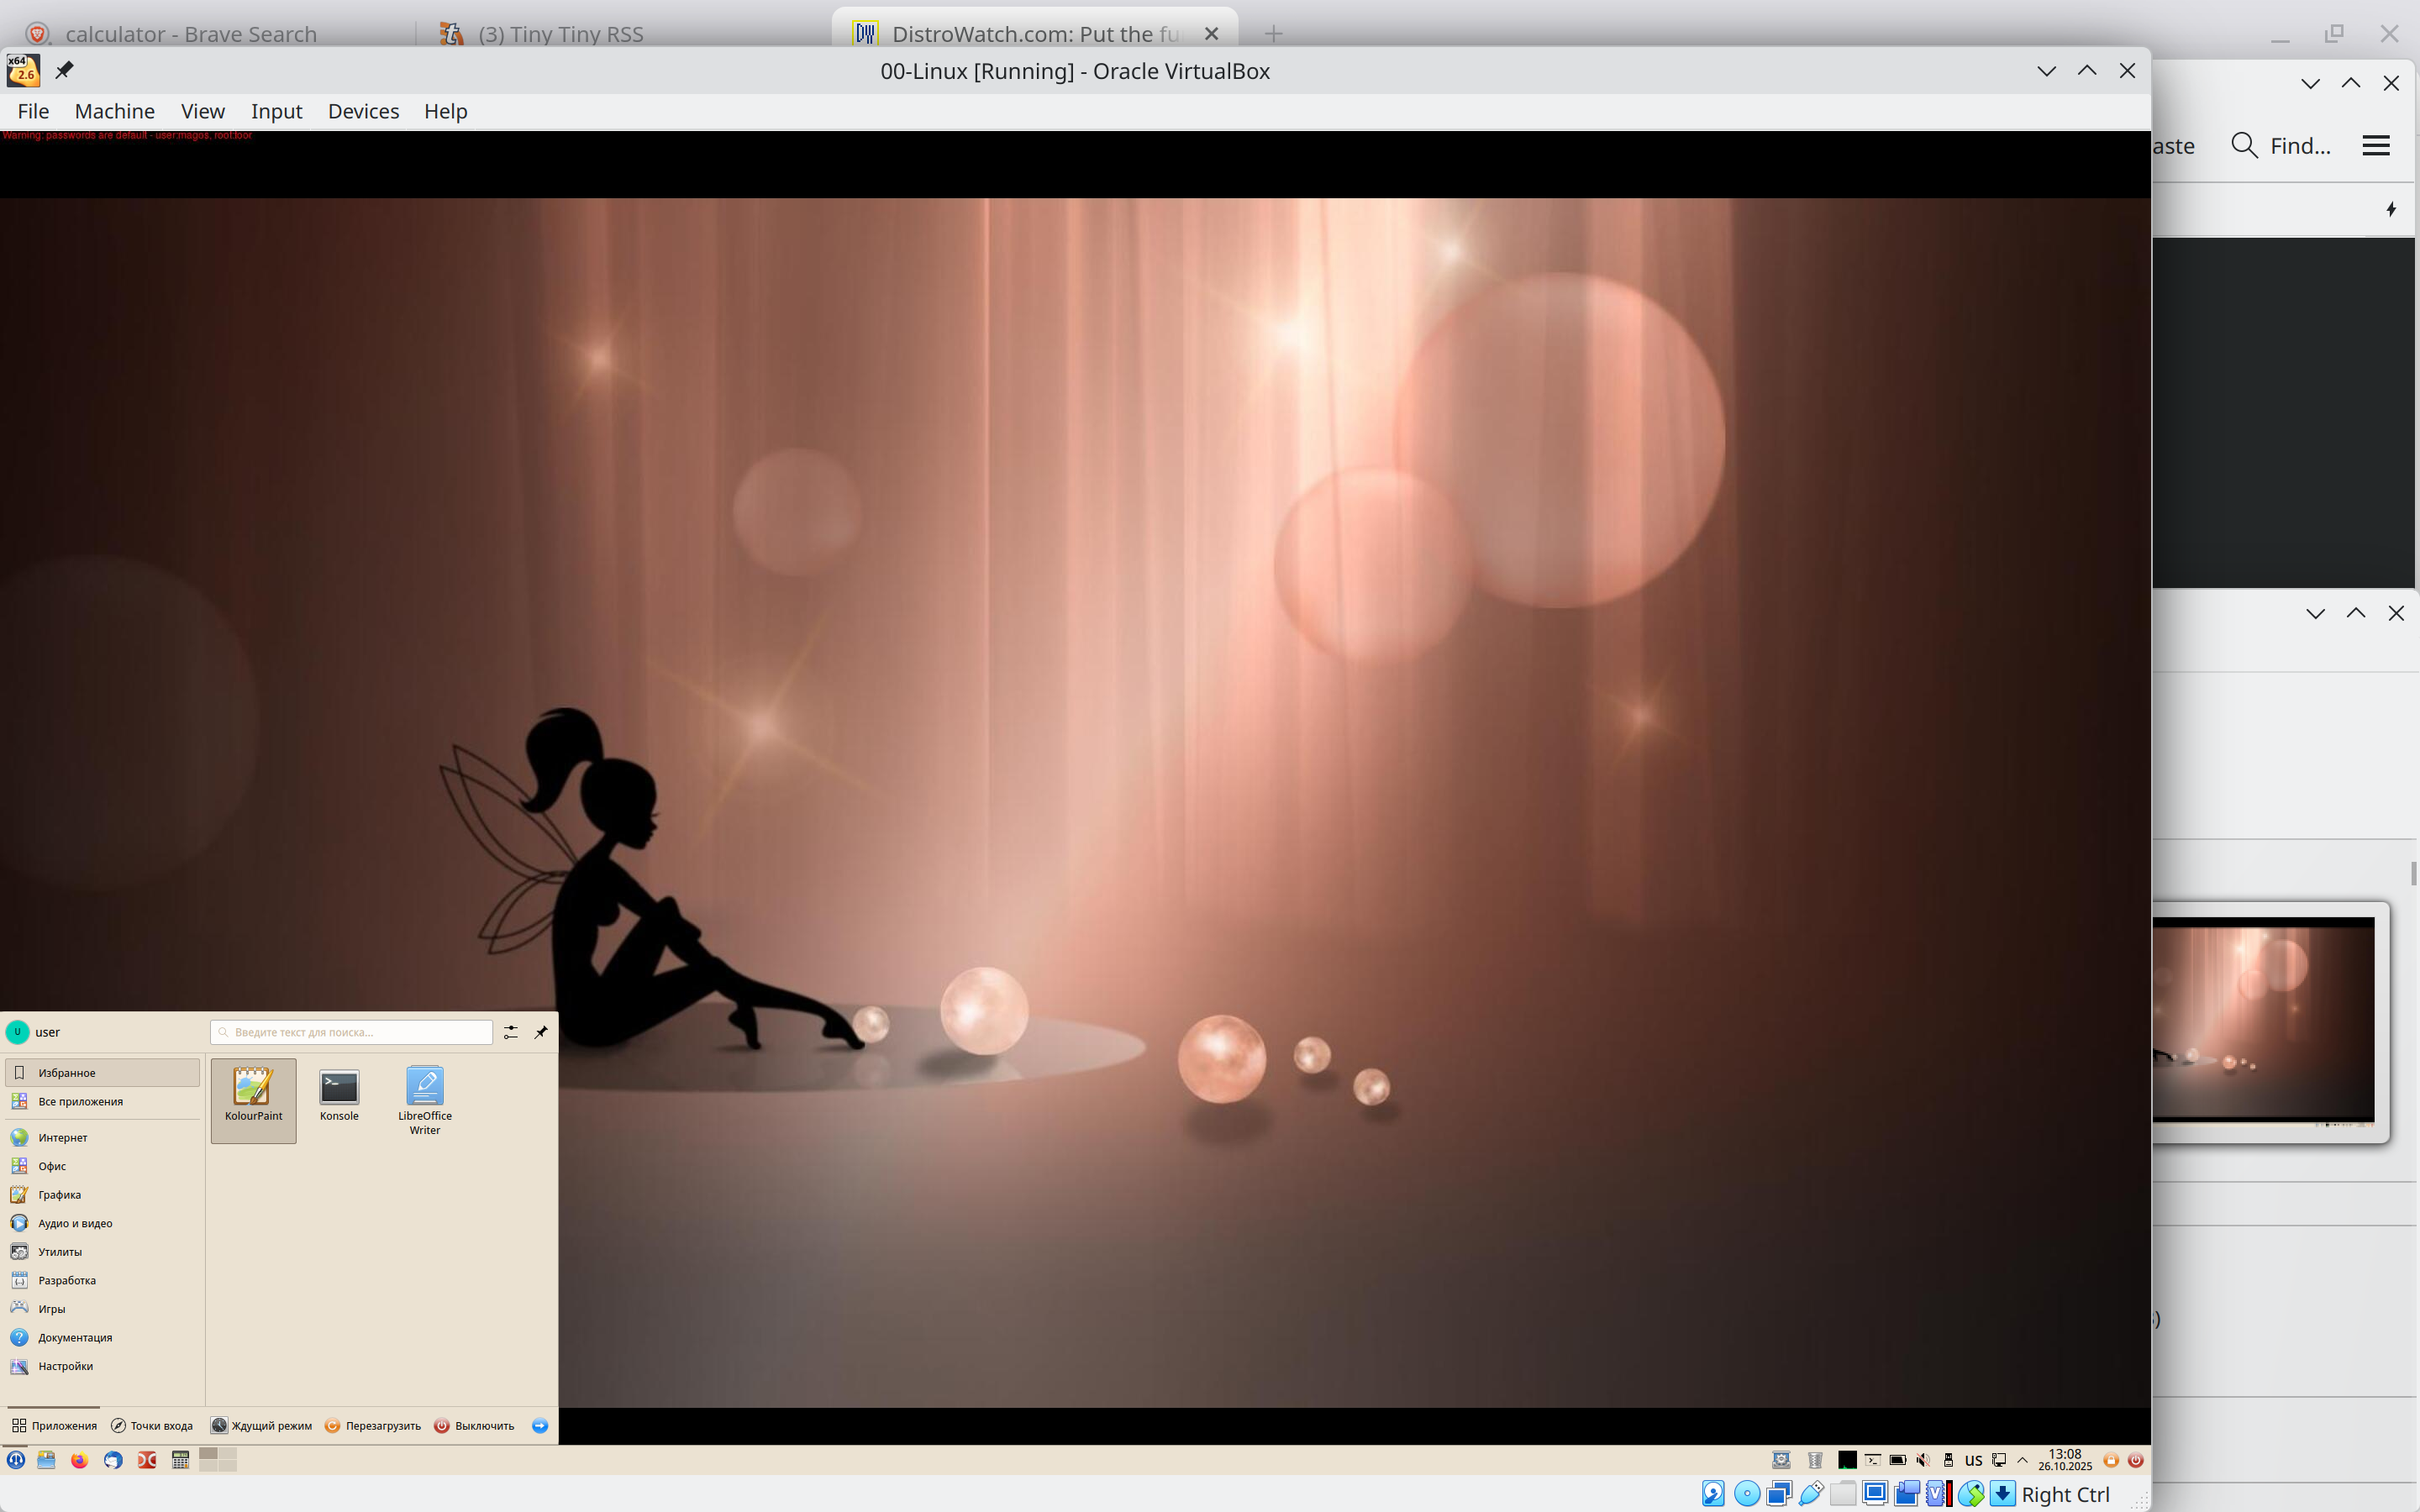Screen dimensions: 2420x1512
Task: Click the start menu search field
Action: (351, 1032)
